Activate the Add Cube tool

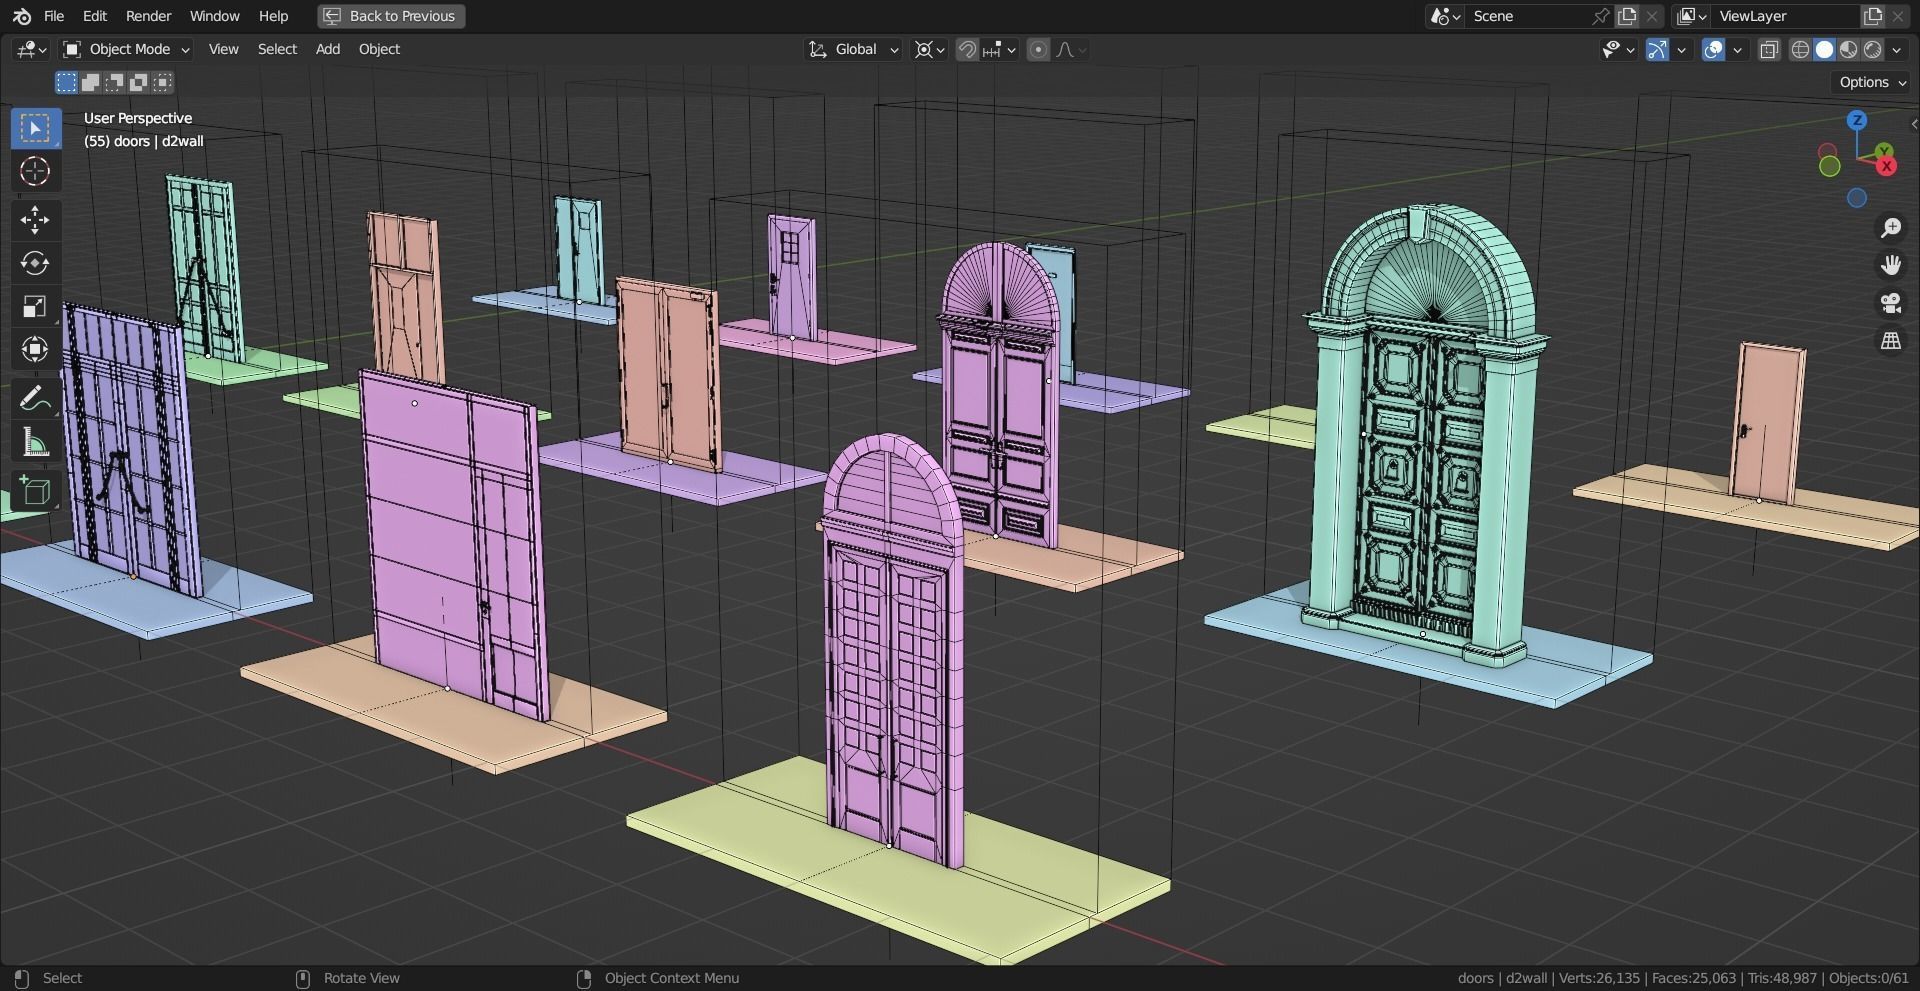(x=35, y=490)
